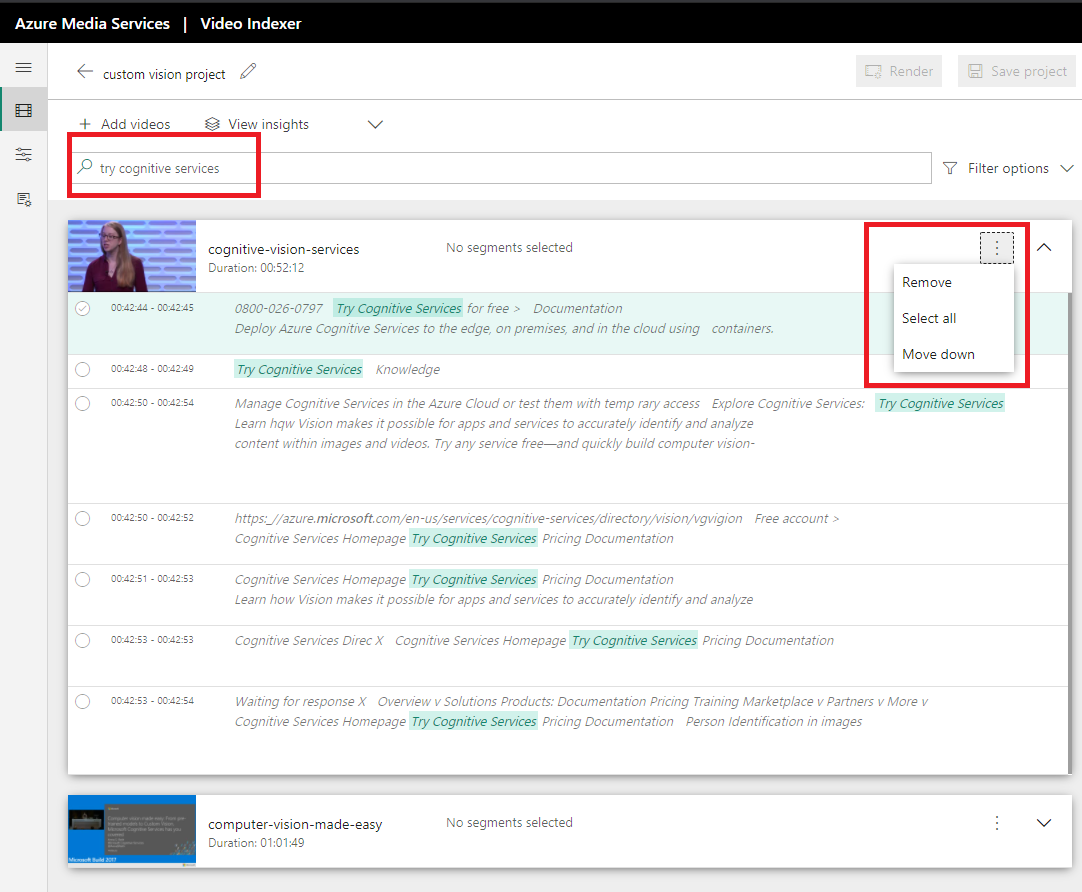Click the text 'Cognitive Services Direc X'
This screenshot has height=892, width=1082.
tap(308, 640)
